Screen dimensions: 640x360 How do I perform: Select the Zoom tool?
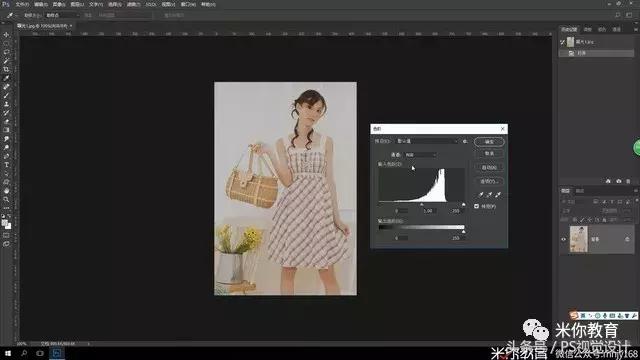click(x=6, y=200)
